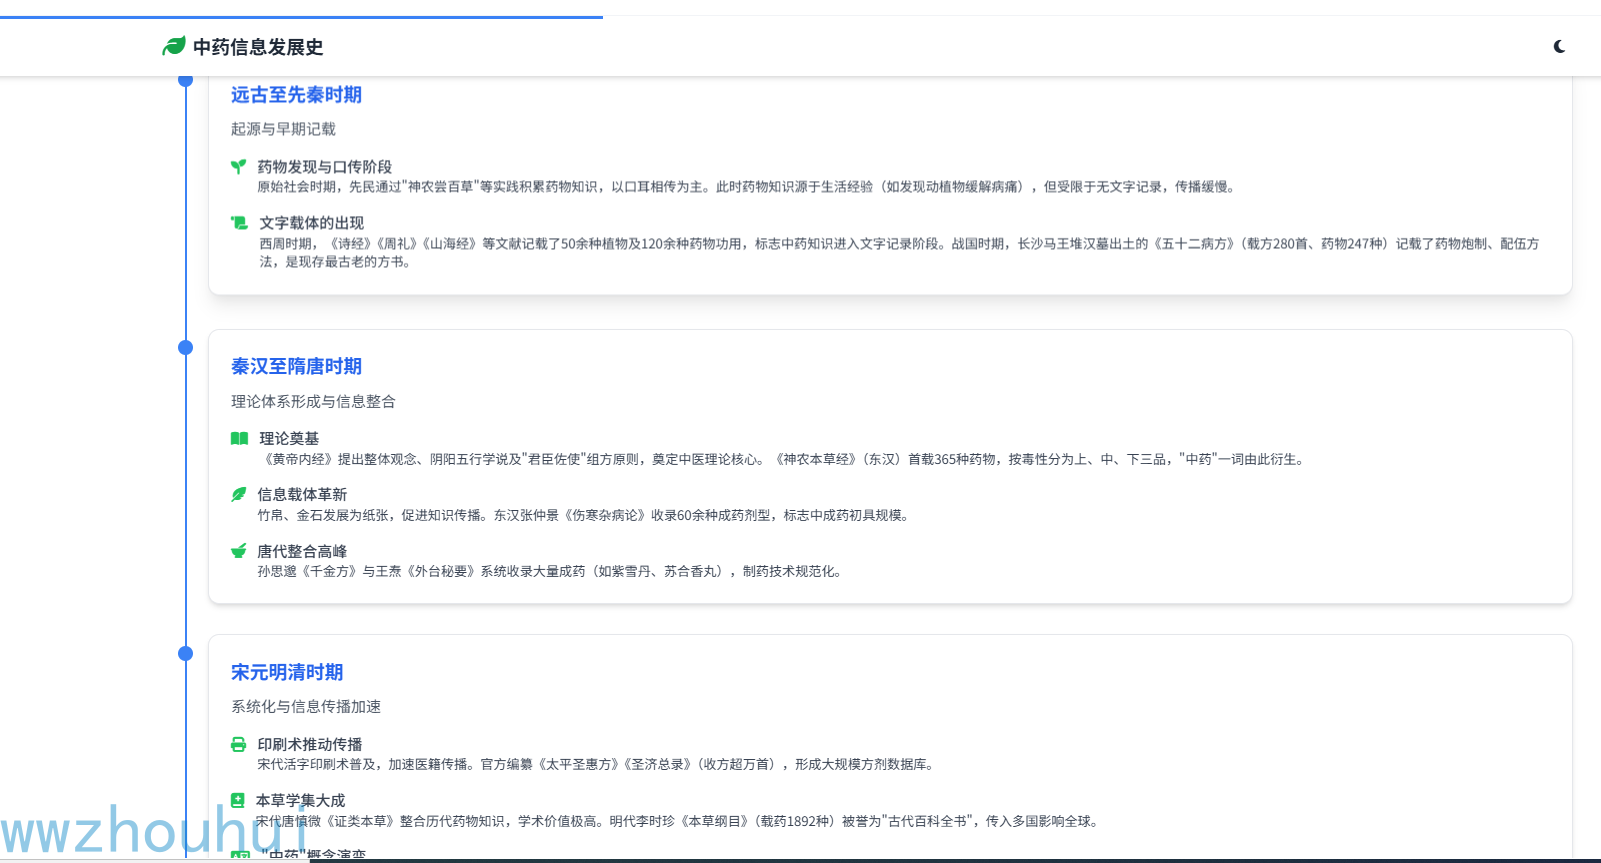Click the paragraph starting 《黄帝内经》提出整体观念
The width and height of the screenshot is (1601, 863).
point(783,459)
